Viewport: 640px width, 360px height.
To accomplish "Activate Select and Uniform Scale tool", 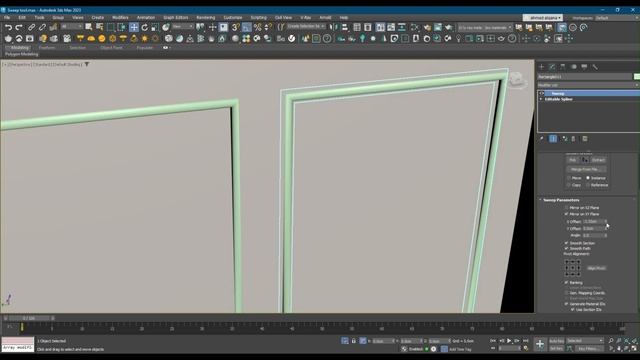I will (x=155, y=27).
